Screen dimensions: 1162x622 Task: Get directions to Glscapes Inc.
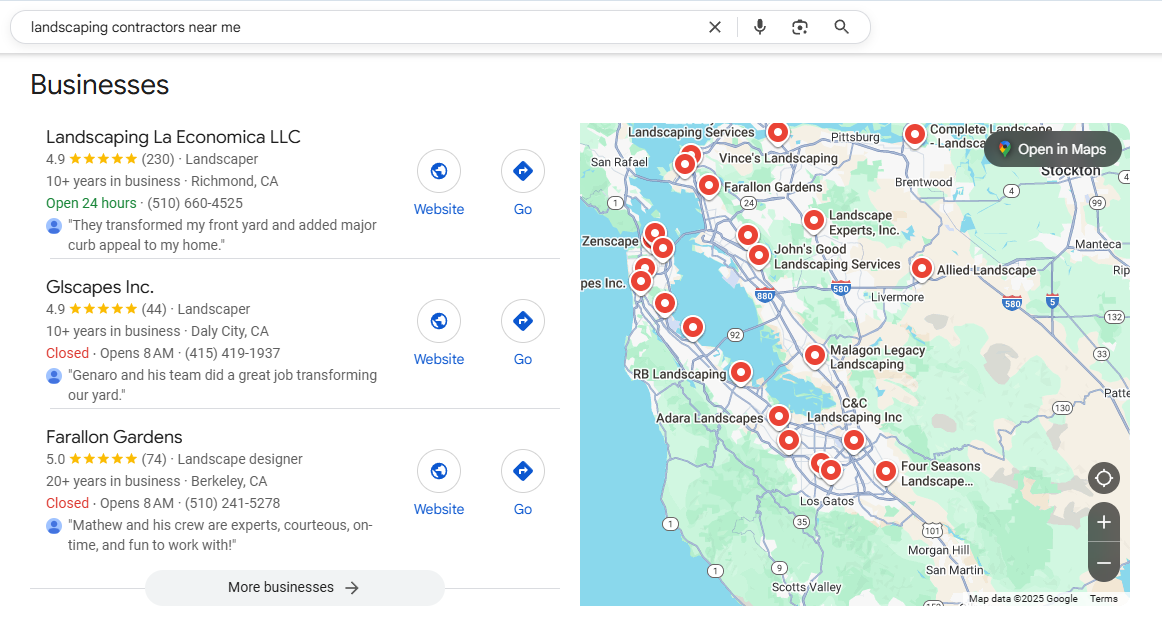tap(523, 321)
